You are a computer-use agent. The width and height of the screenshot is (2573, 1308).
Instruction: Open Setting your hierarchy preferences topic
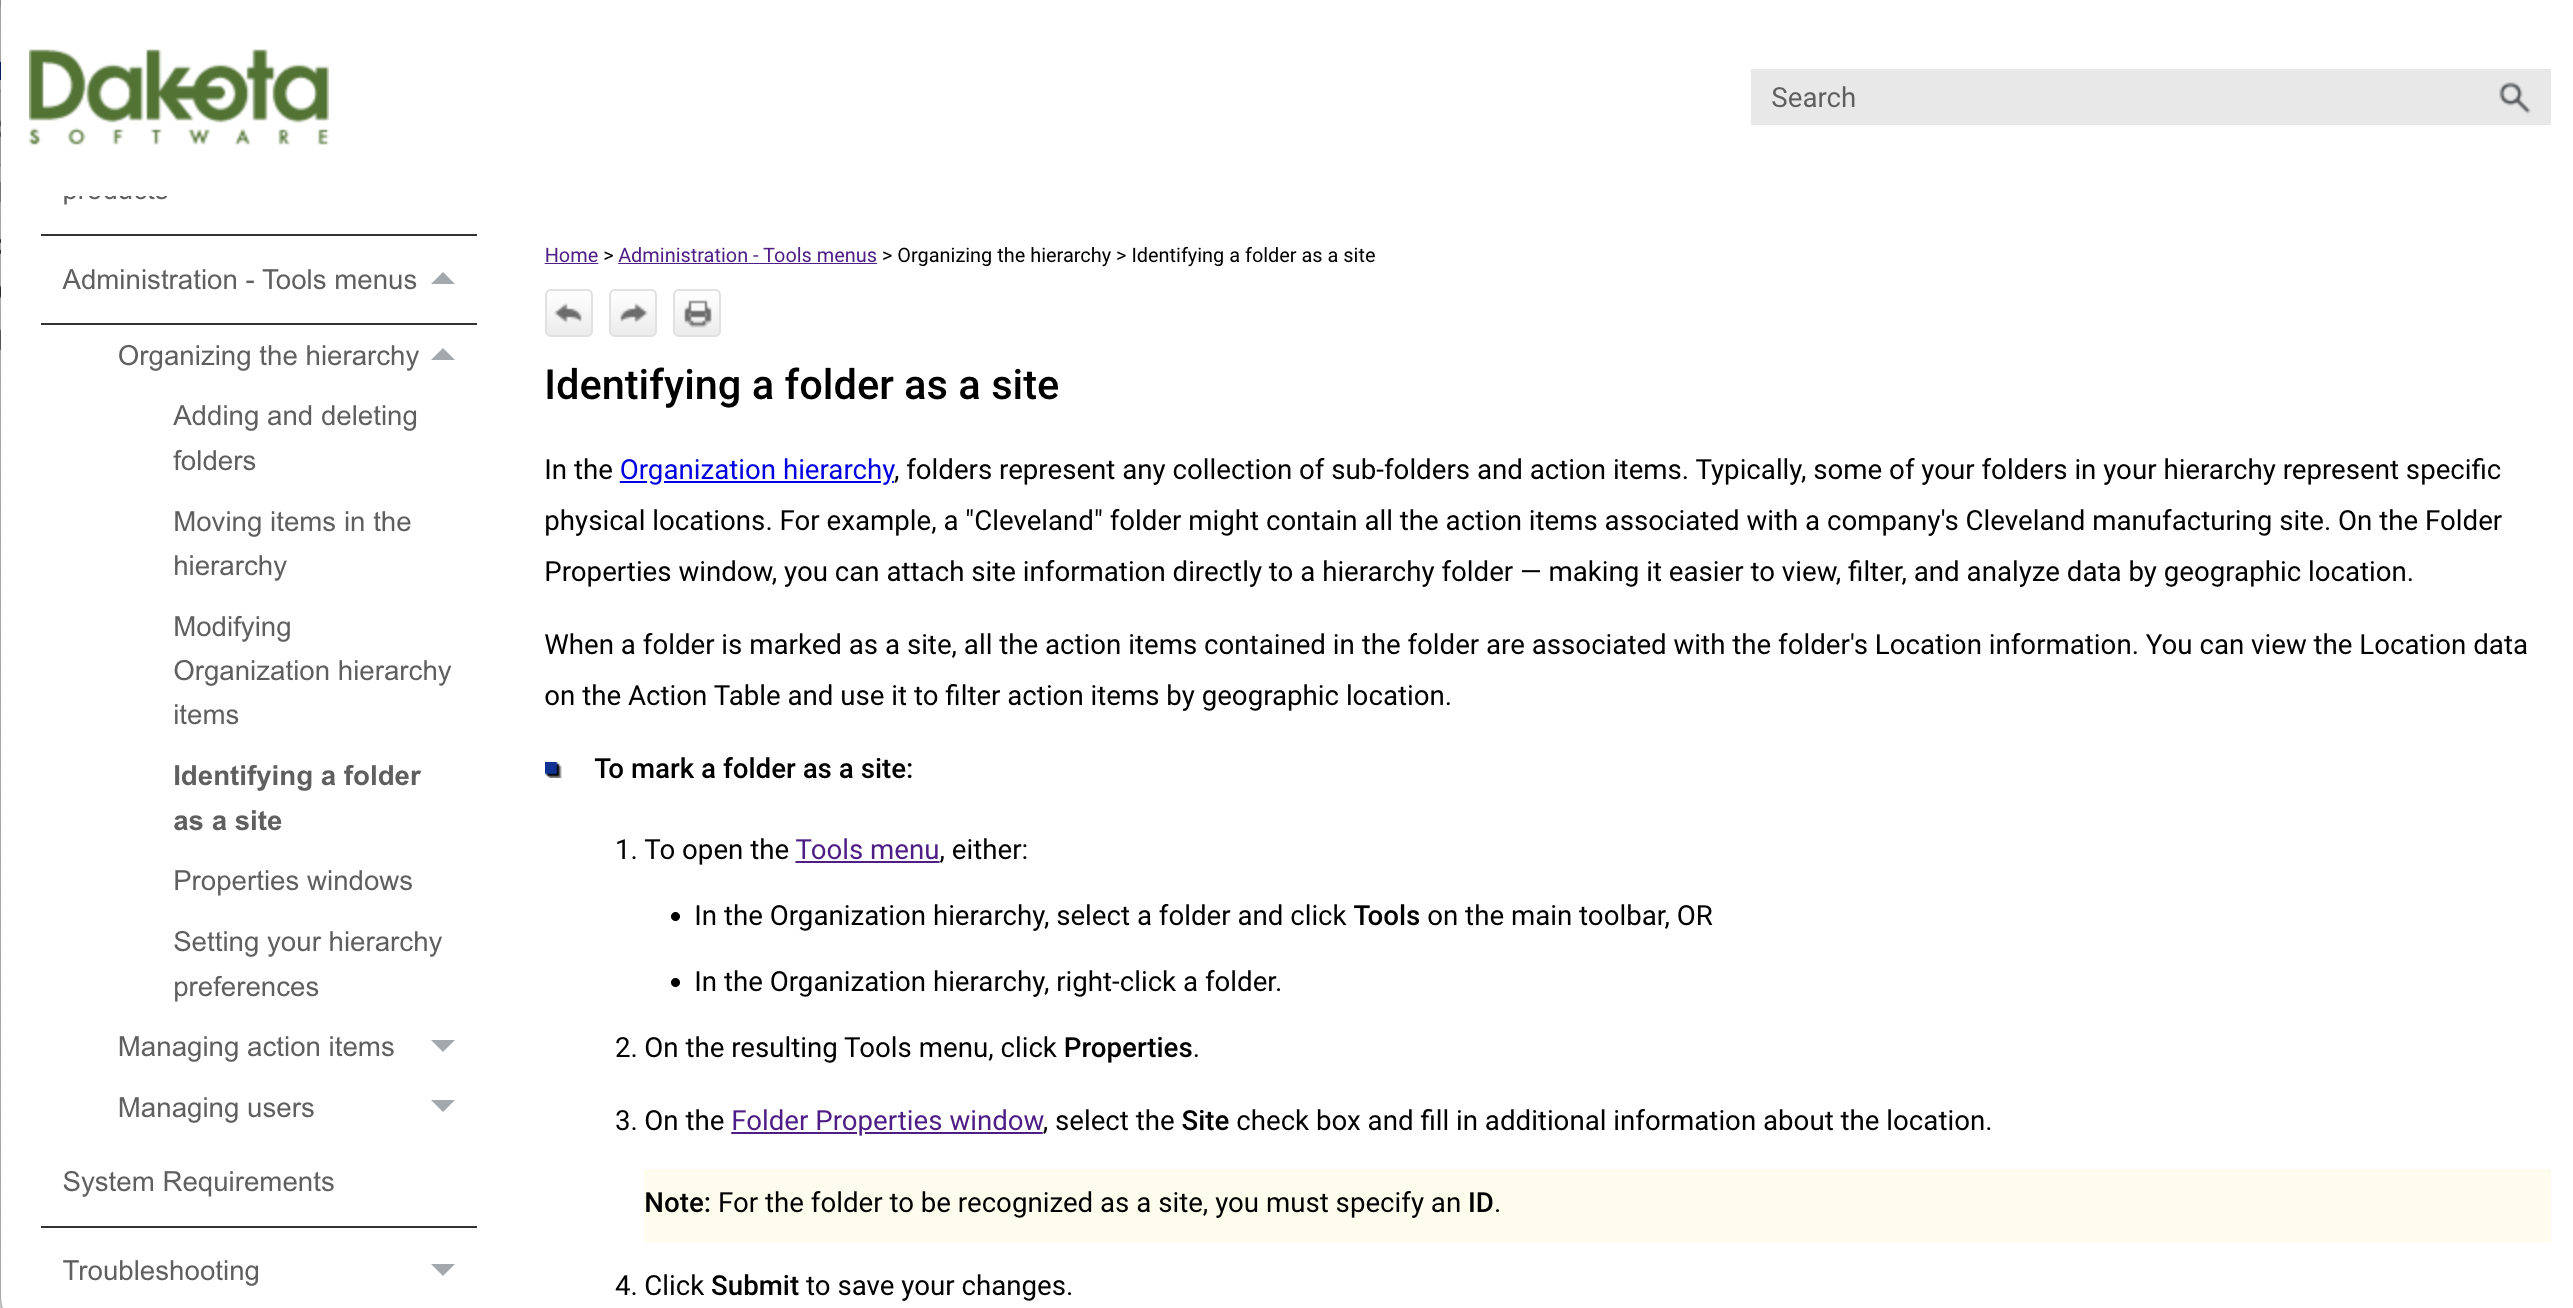(307, 964)
